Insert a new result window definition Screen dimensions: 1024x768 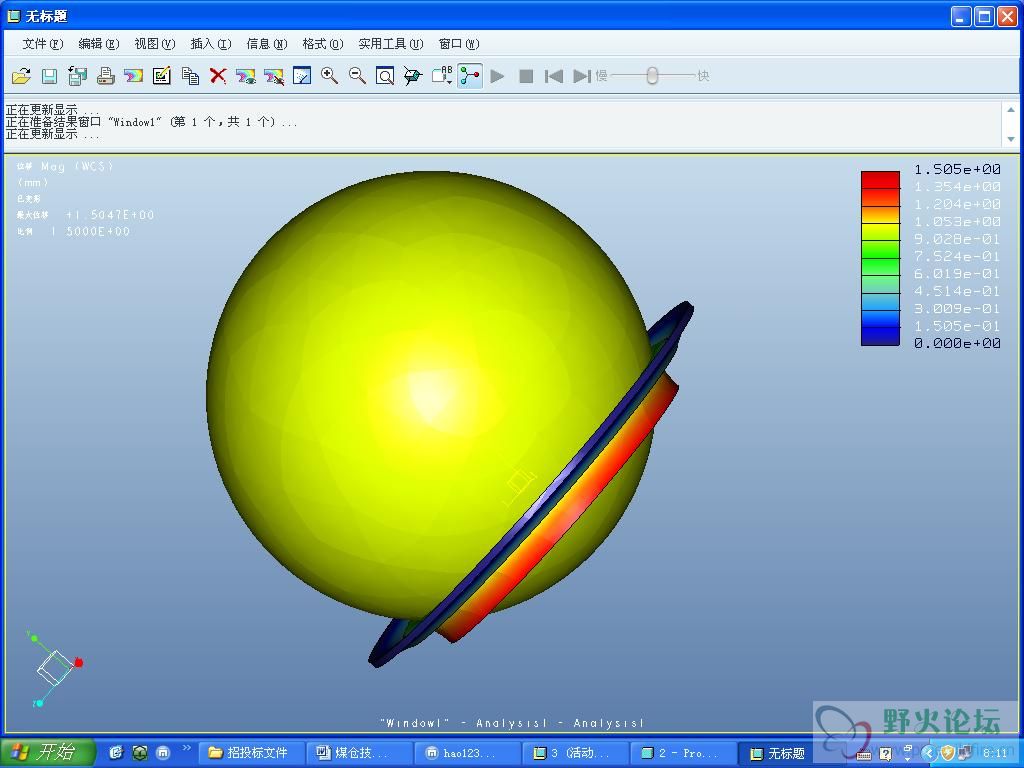click(134, 76)
